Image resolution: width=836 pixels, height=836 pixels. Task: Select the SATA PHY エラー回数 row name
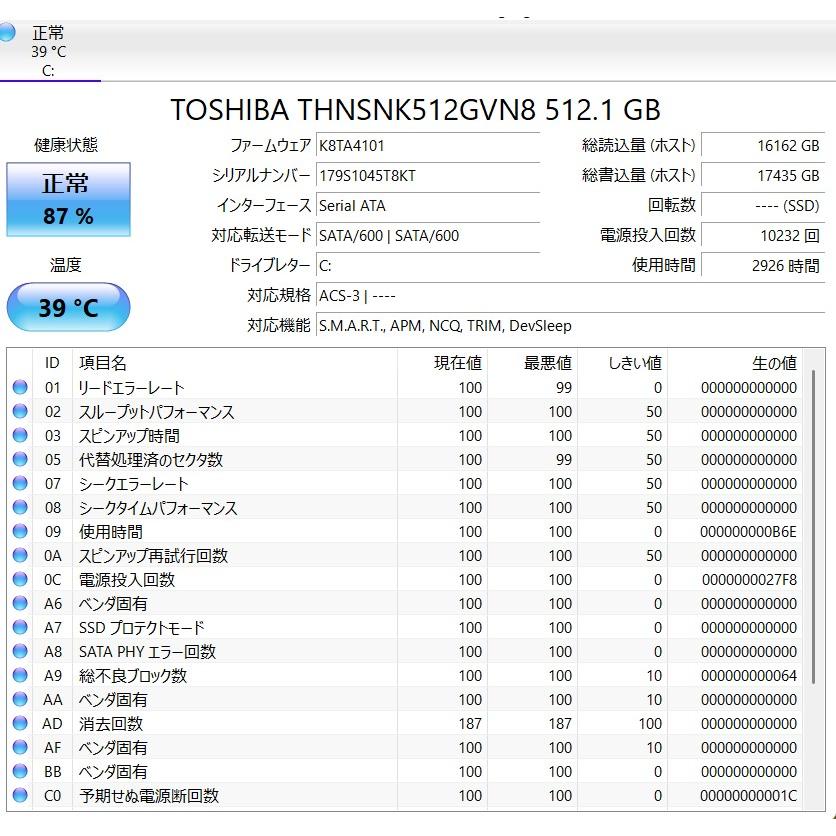(148, 652)
